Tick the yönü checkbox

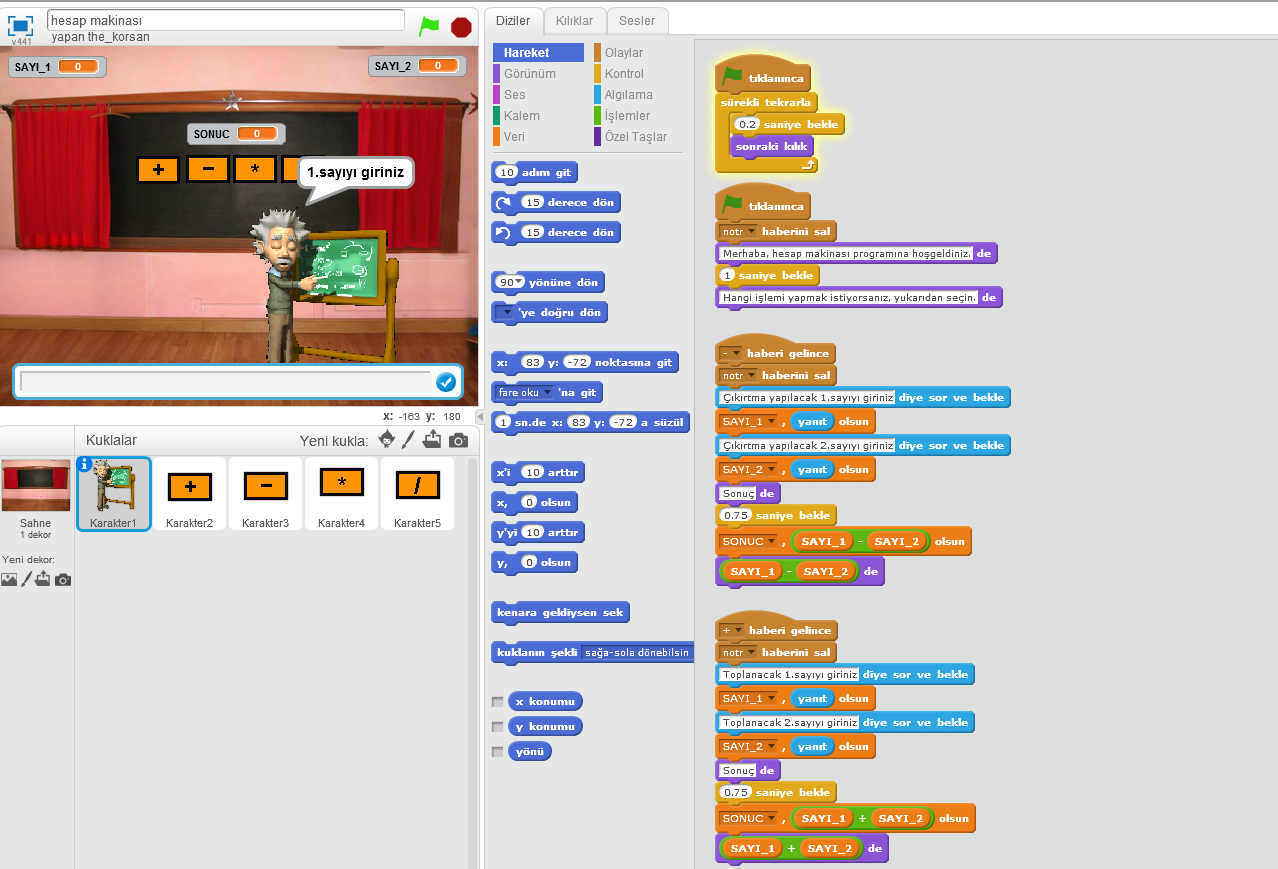pyautogui.click(x=497, y=752)
